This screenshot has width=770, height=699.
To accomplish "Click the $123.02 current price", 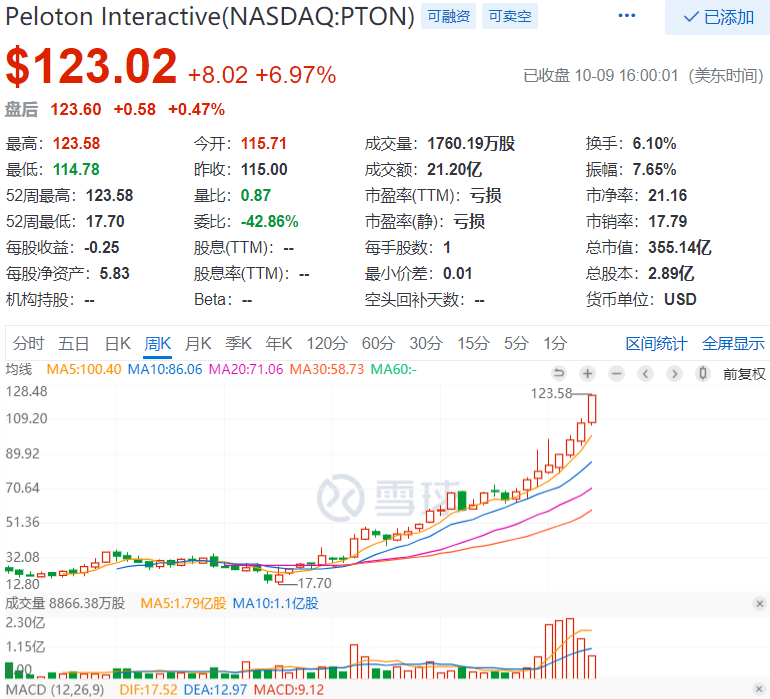I will [91, 66].
